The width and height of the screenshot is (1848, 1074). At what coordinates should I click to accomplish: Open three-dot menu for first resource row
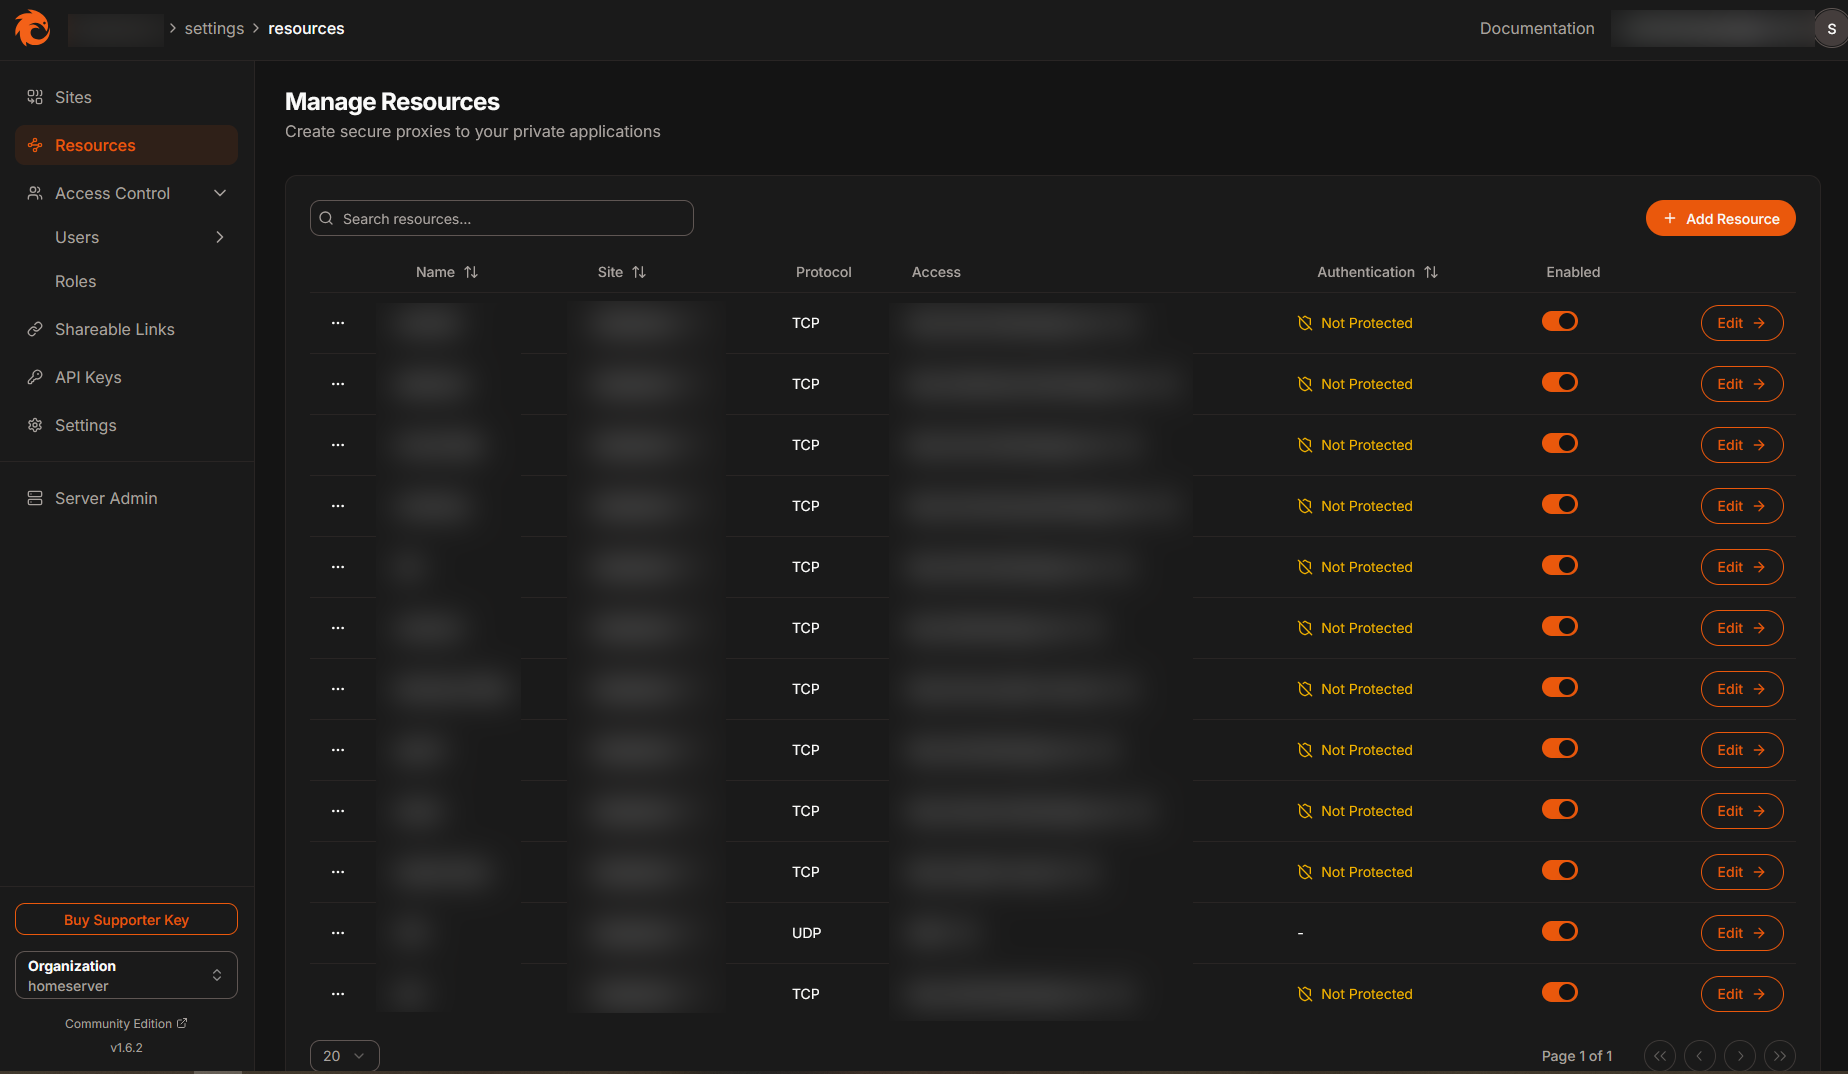pos(338,323)
